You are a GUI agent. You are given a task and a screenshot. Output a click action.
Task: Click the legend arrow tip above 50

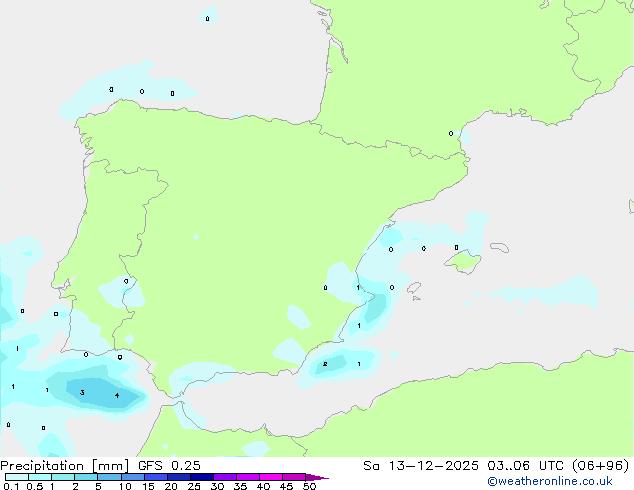tap(317, 477)
